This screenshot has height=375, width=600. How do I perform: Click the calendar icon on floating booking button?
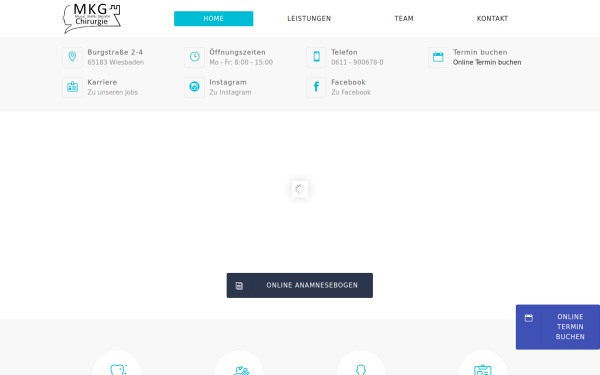[528, 318]
